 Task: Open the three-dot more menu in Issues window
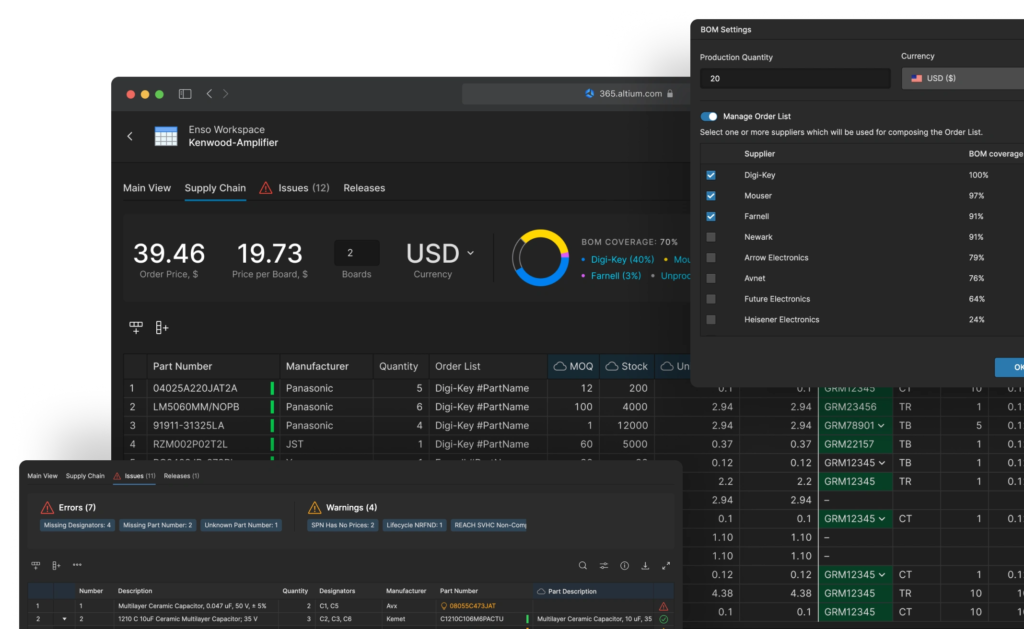click(77, 565)
